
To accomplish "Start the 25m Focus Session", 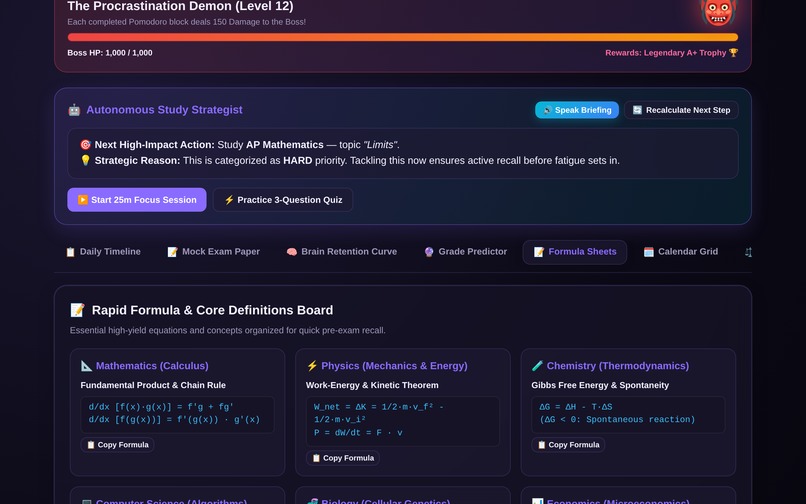I will 137,200.
